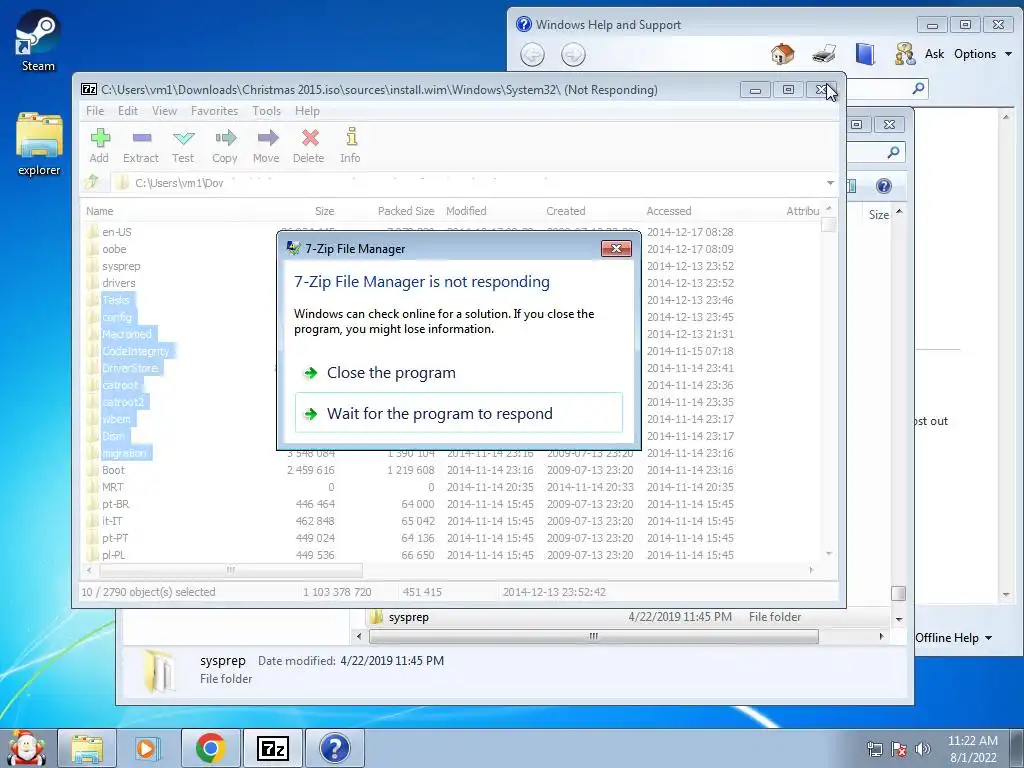
Task: Open the Edit menu in 7-Zip
Action: (x=128, y=111)
